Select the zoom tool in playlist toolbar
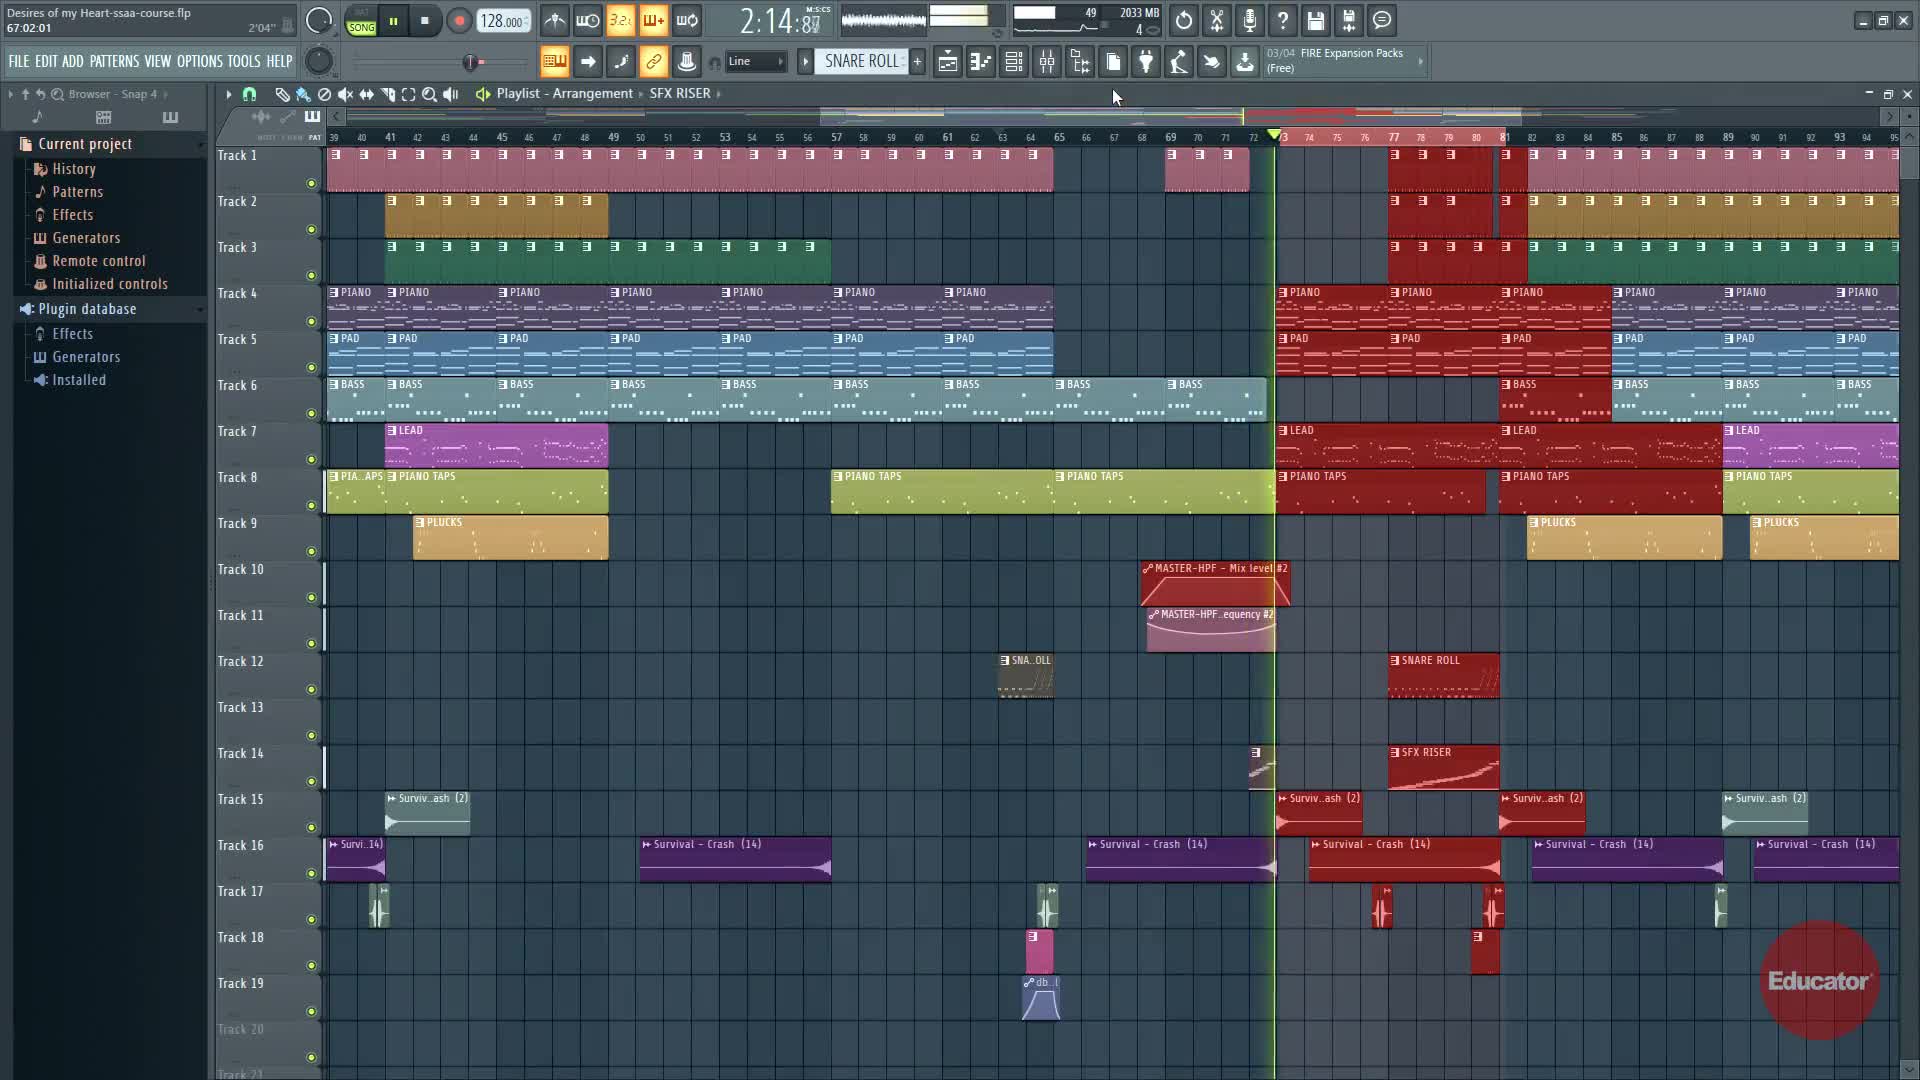The width and height of the screenshot is (1920, 1080). pyautogui.click(x=429, y=94)
